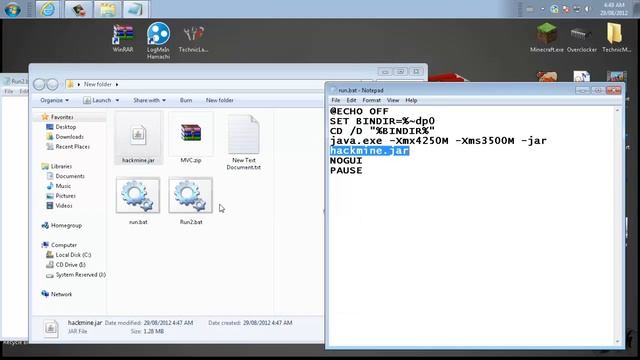Screen dimensions: 640x360
Task: Click the Notepad vertical scrollbar
Action: (x=617, y=225)
